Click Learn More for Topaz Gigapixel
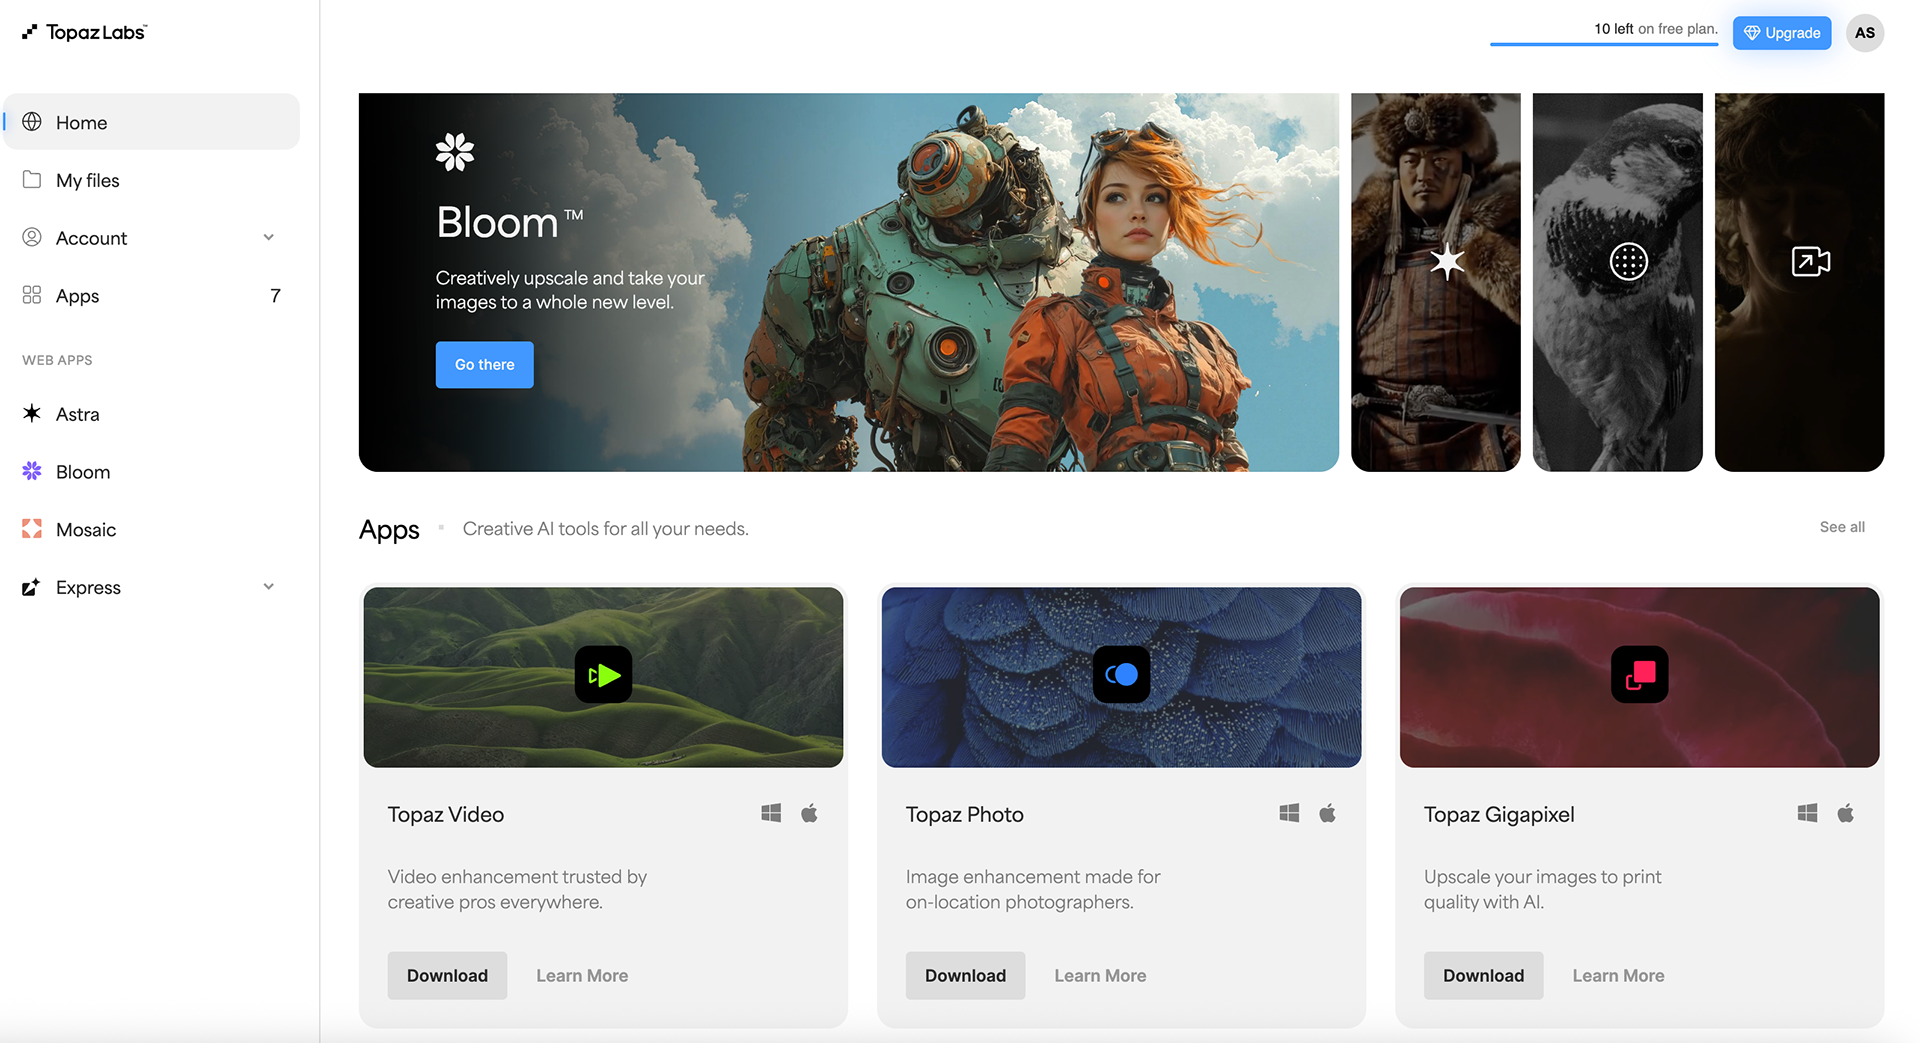 tap(1618, 975)
